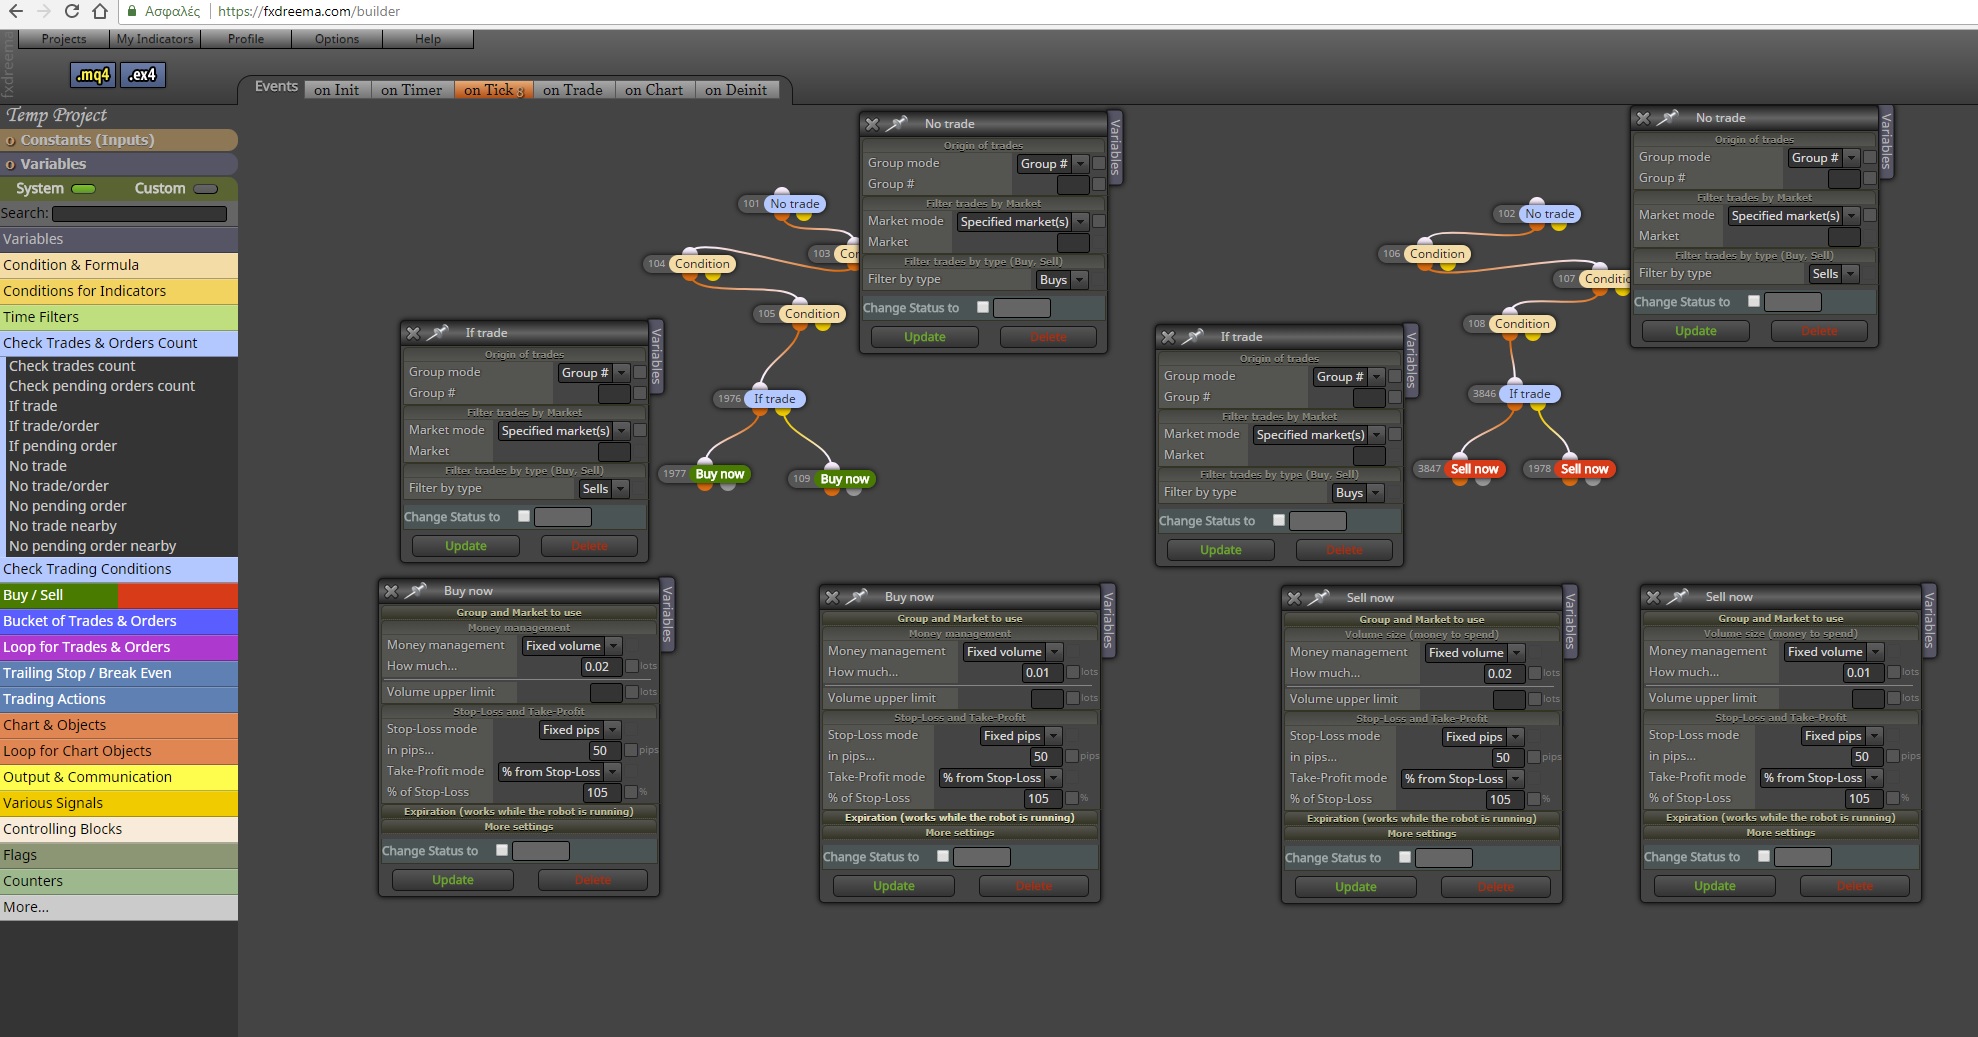Check Change Status in No trade Sells panel

coord(1754,302)
